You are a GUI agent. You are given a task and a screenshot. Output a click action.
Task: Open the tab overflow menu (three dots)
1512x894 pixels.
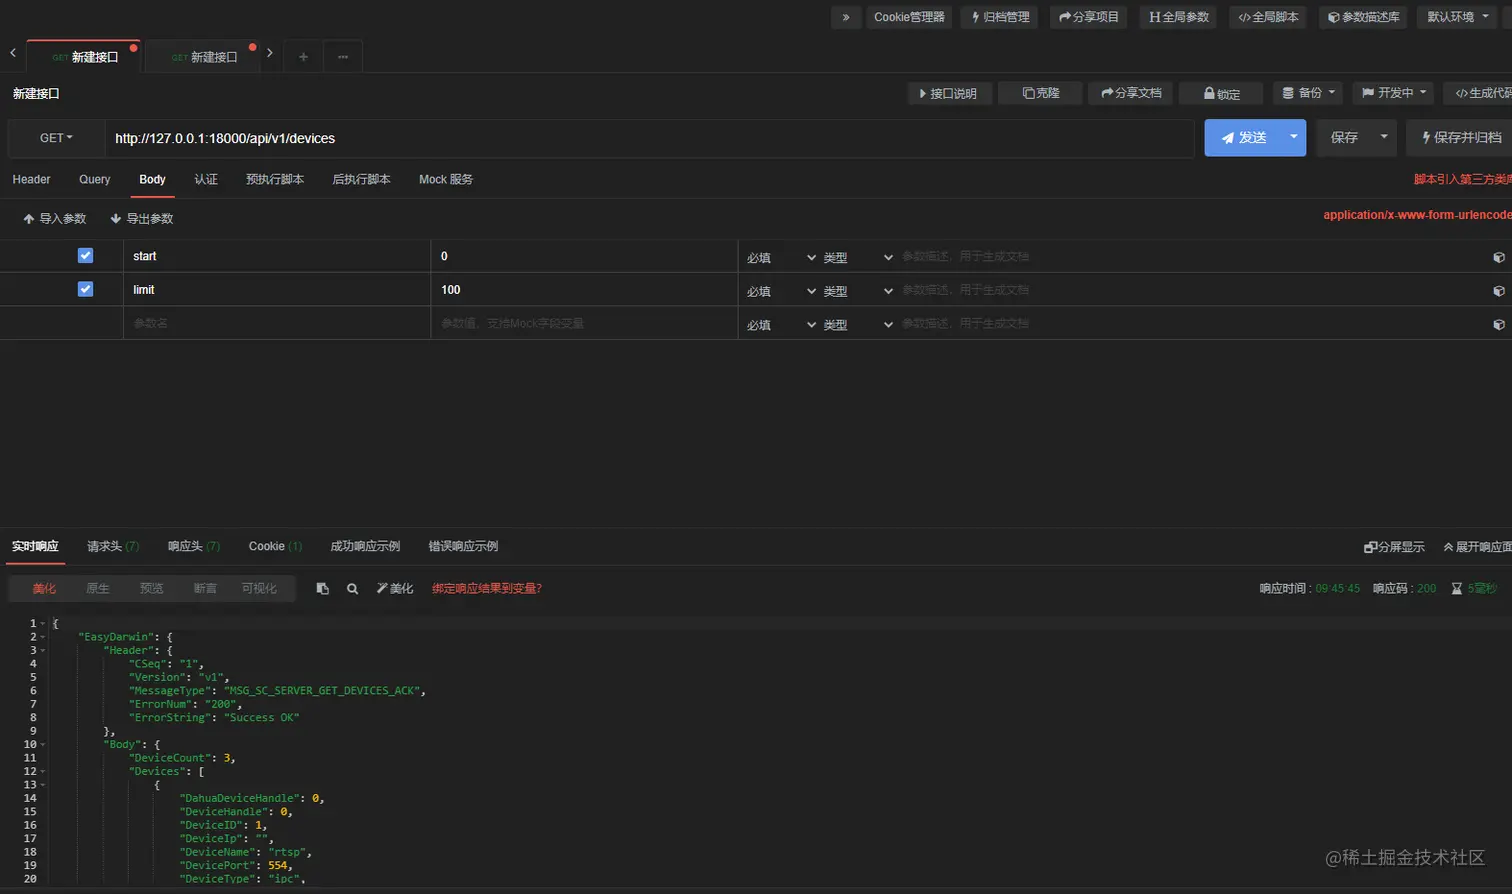tap(343, 57)
